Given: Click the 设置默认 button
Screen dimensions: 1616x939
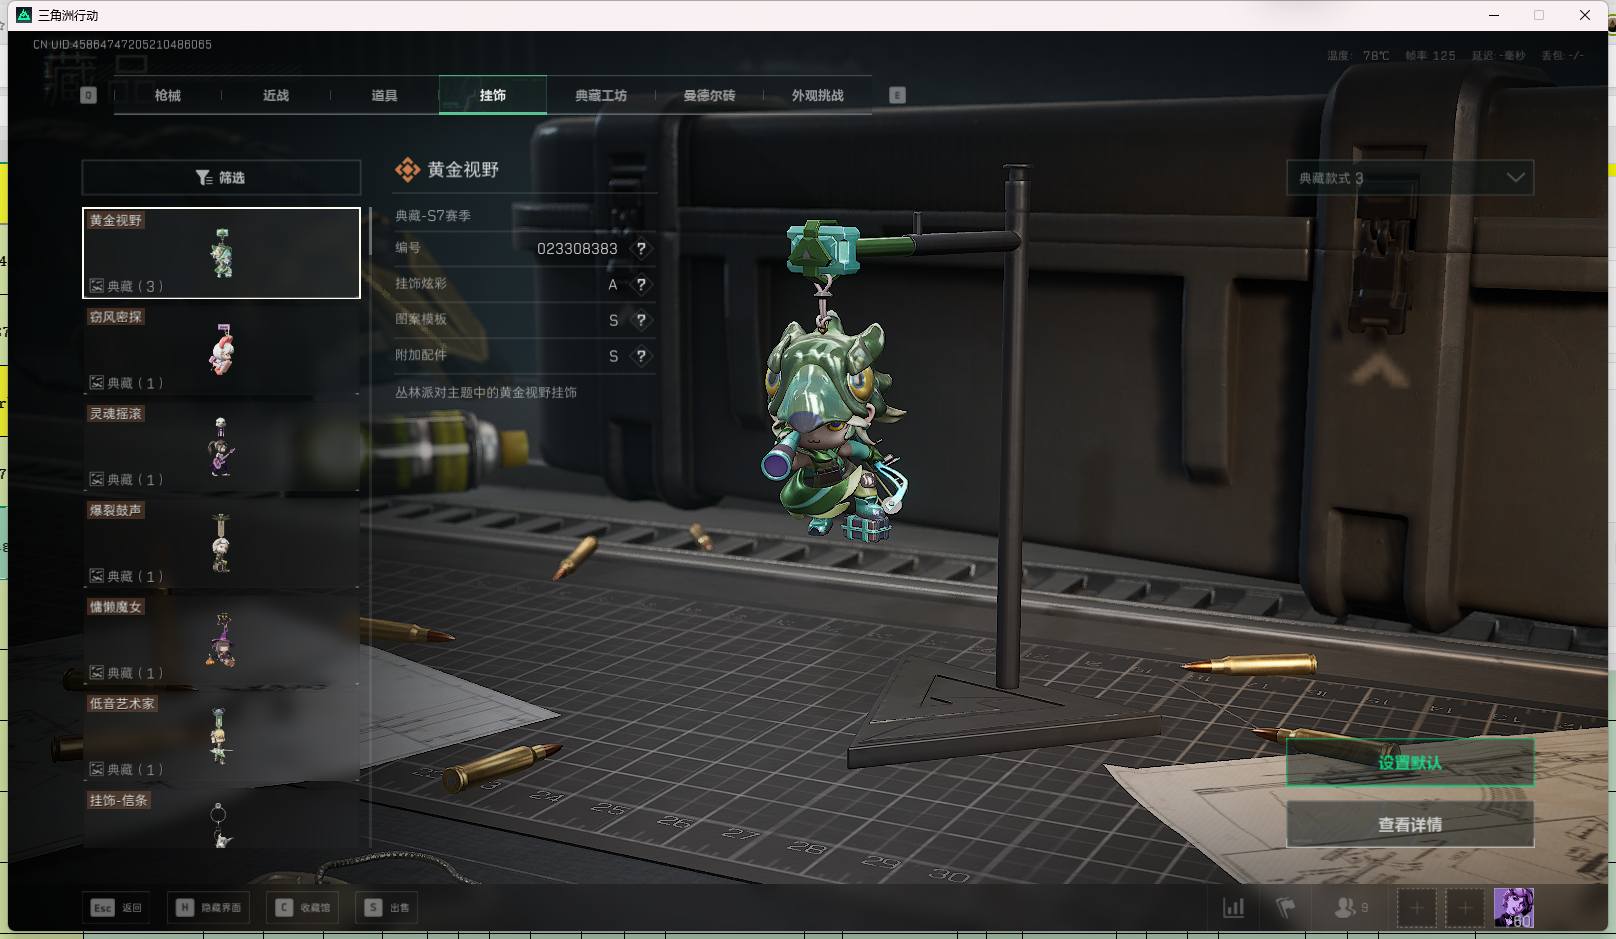Looking at the screenshot, I should [1410, 762].
